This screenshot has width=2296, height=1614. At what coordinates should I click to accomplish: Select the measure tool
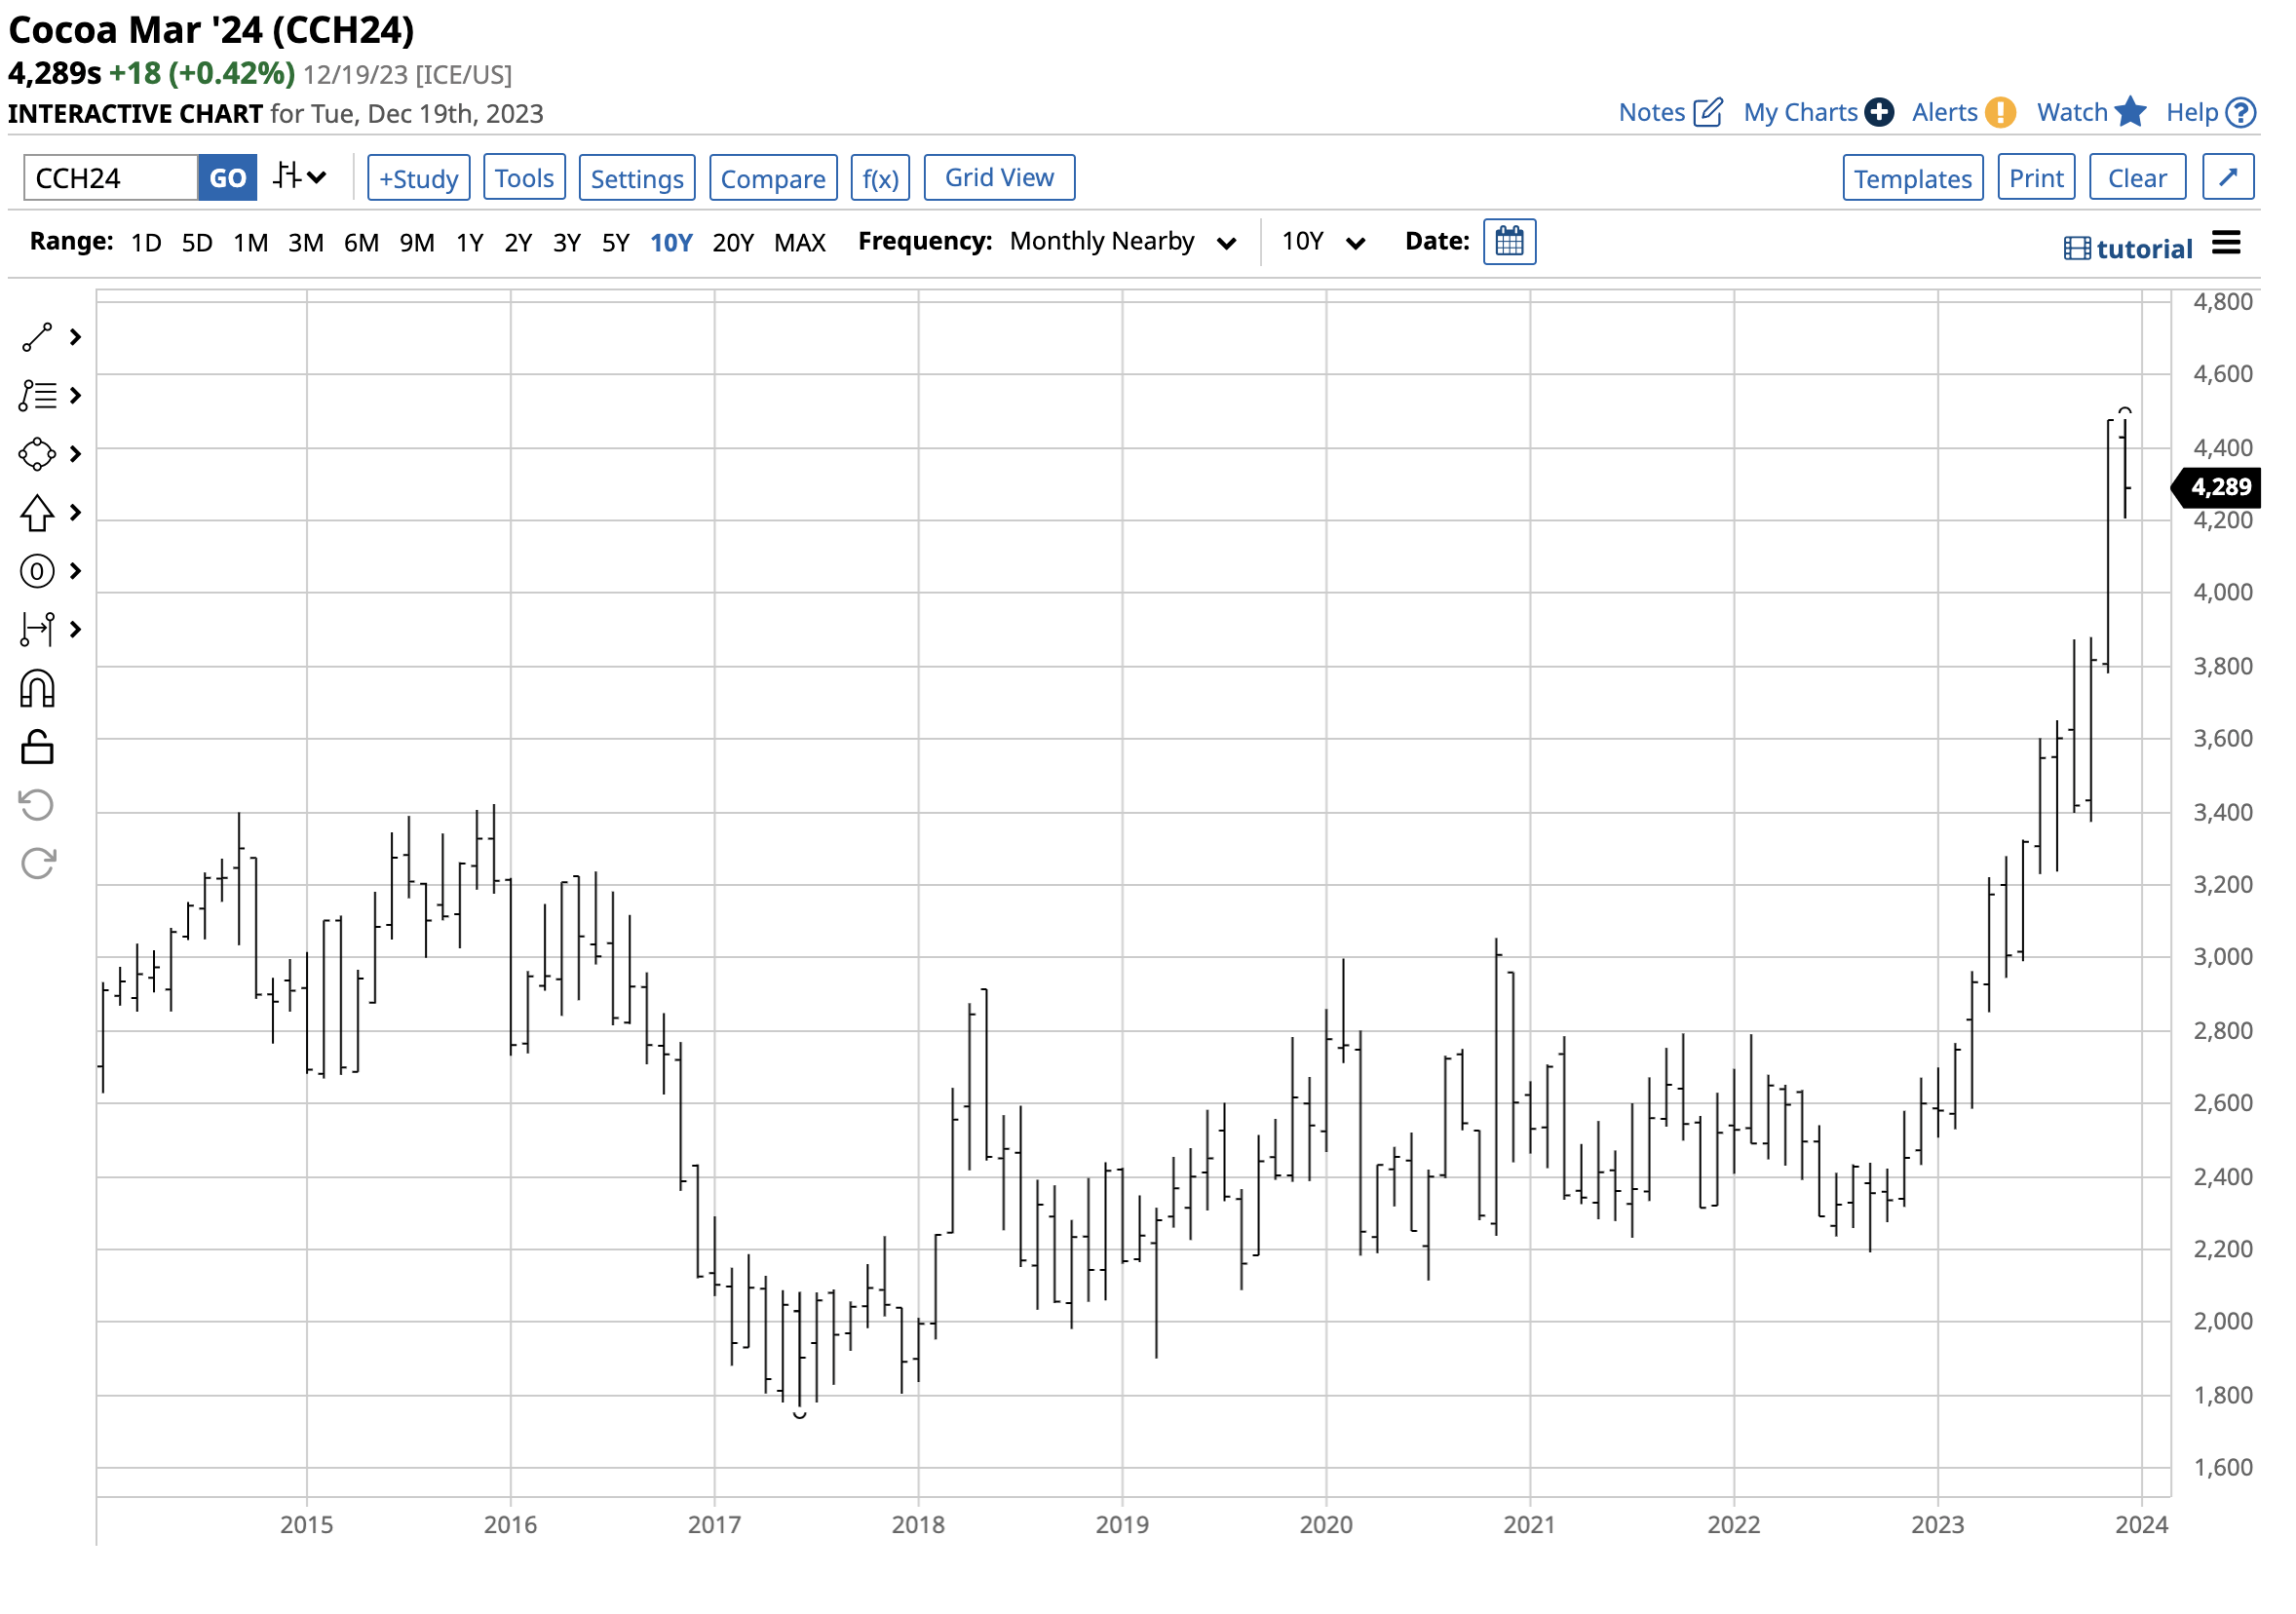point(36,629)
